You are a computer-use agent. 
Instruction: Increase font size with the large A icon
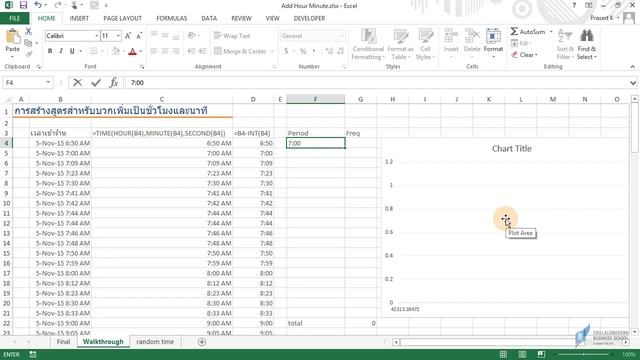tap(128, 36)
